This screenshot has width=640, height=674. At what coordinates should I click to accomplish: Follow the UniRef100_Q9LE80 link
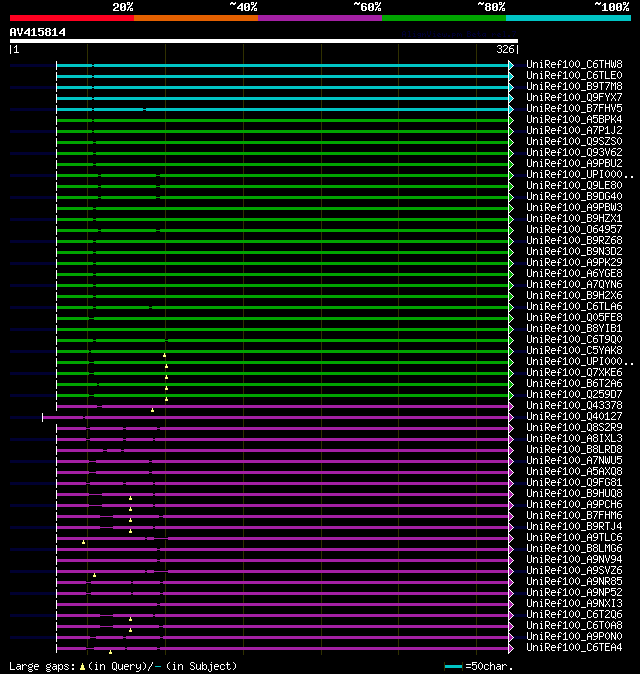(574, 186)
